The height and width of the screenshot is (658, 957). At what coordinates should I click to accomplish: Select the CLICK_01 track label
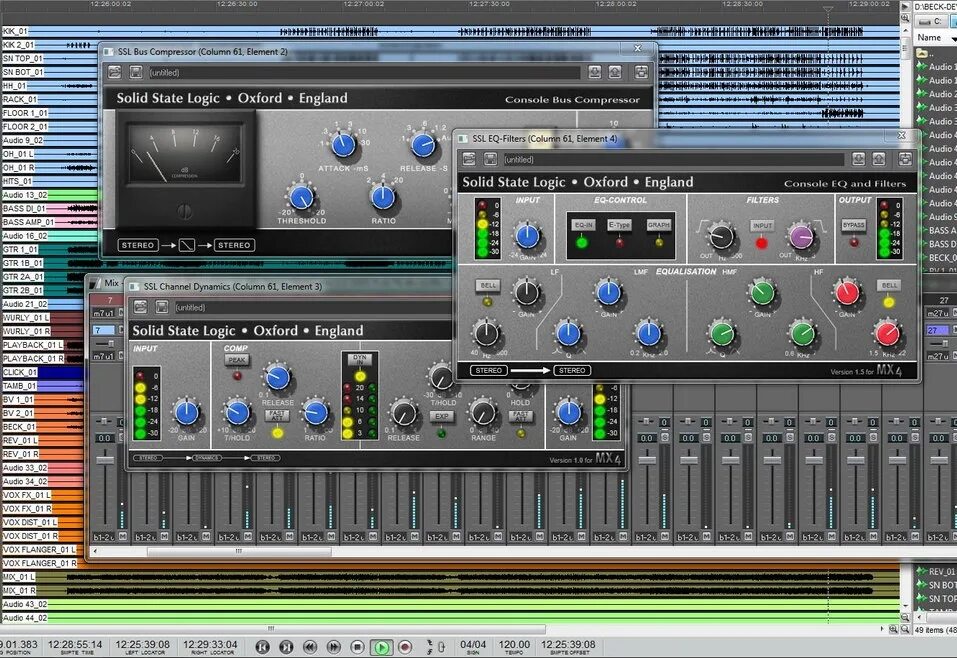[x=20, y=372]
